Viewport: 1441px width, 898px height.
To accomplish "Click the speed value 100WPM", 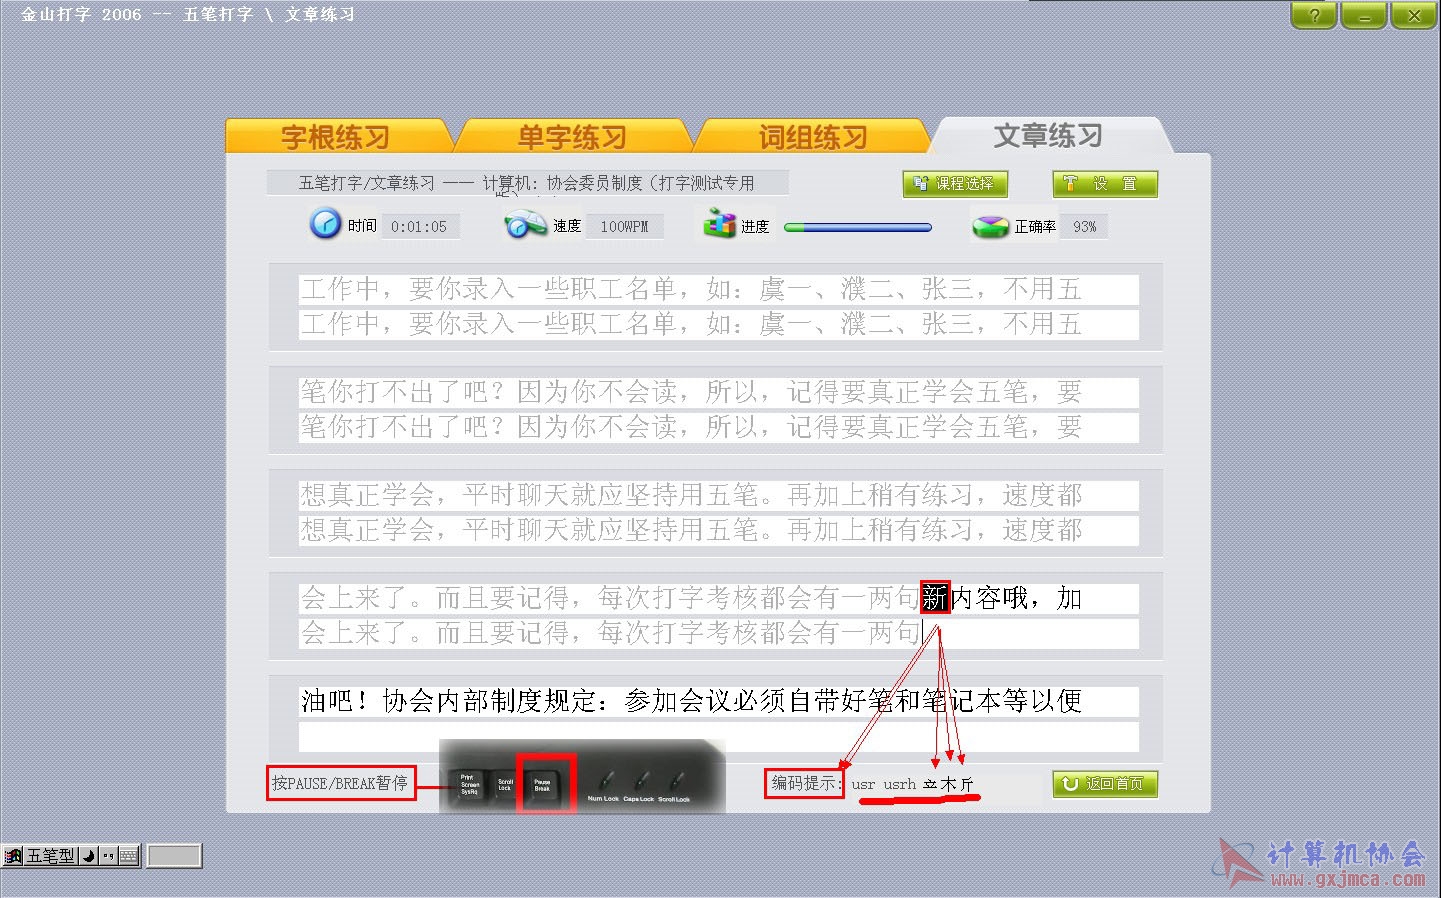I will pos(624,227).
